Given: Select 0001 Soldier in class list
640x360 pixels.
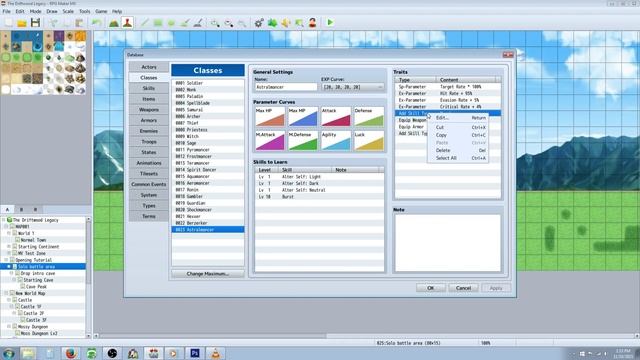Looking at the screenshot, I should point(208,83).
